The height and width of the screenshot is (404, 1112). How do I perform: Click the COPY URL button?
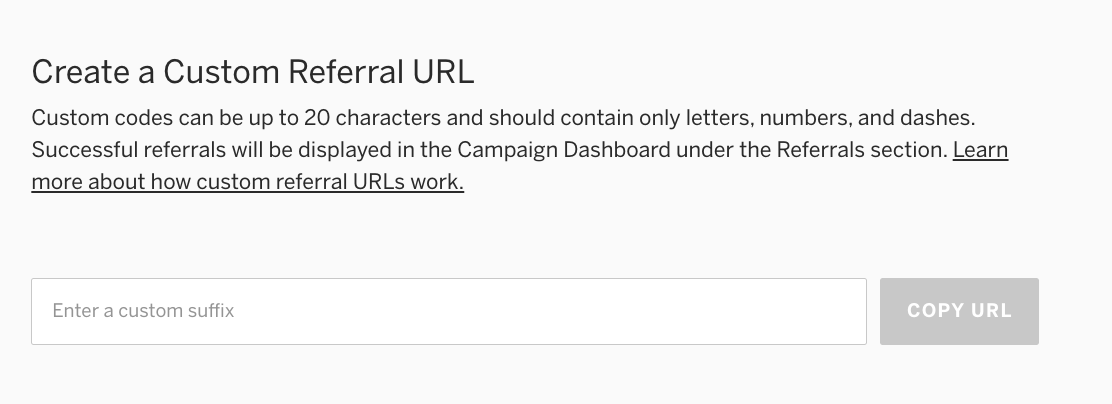959,311
